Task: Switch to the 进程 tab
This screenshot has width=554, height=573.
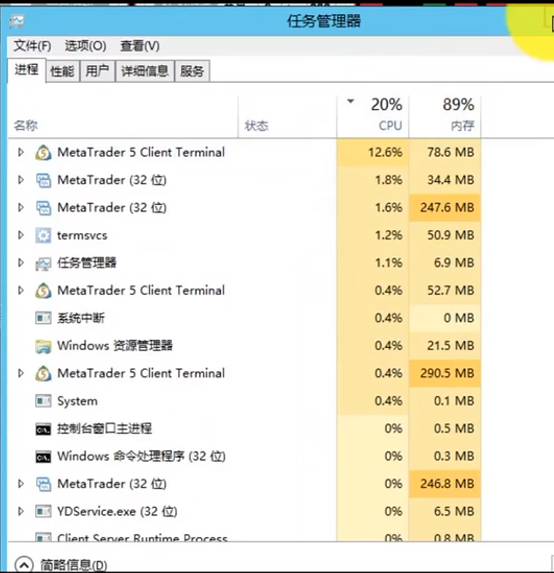Action: (27, 69)
